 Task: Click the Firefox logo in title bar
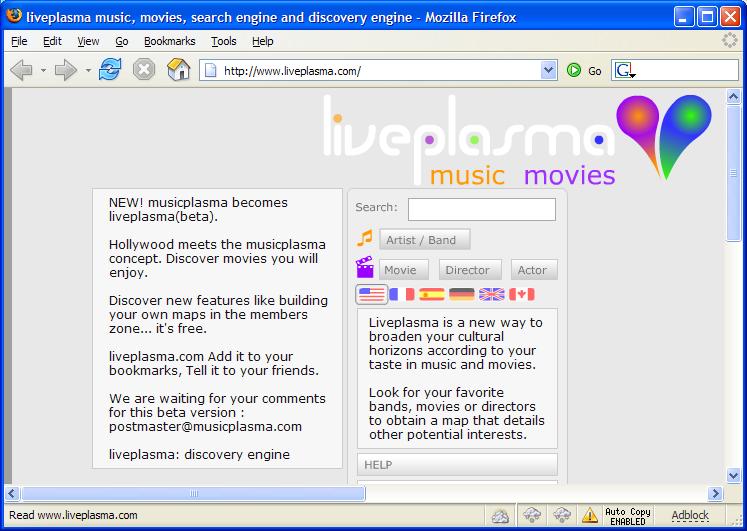pyautogui.click(x=14, y=17)
